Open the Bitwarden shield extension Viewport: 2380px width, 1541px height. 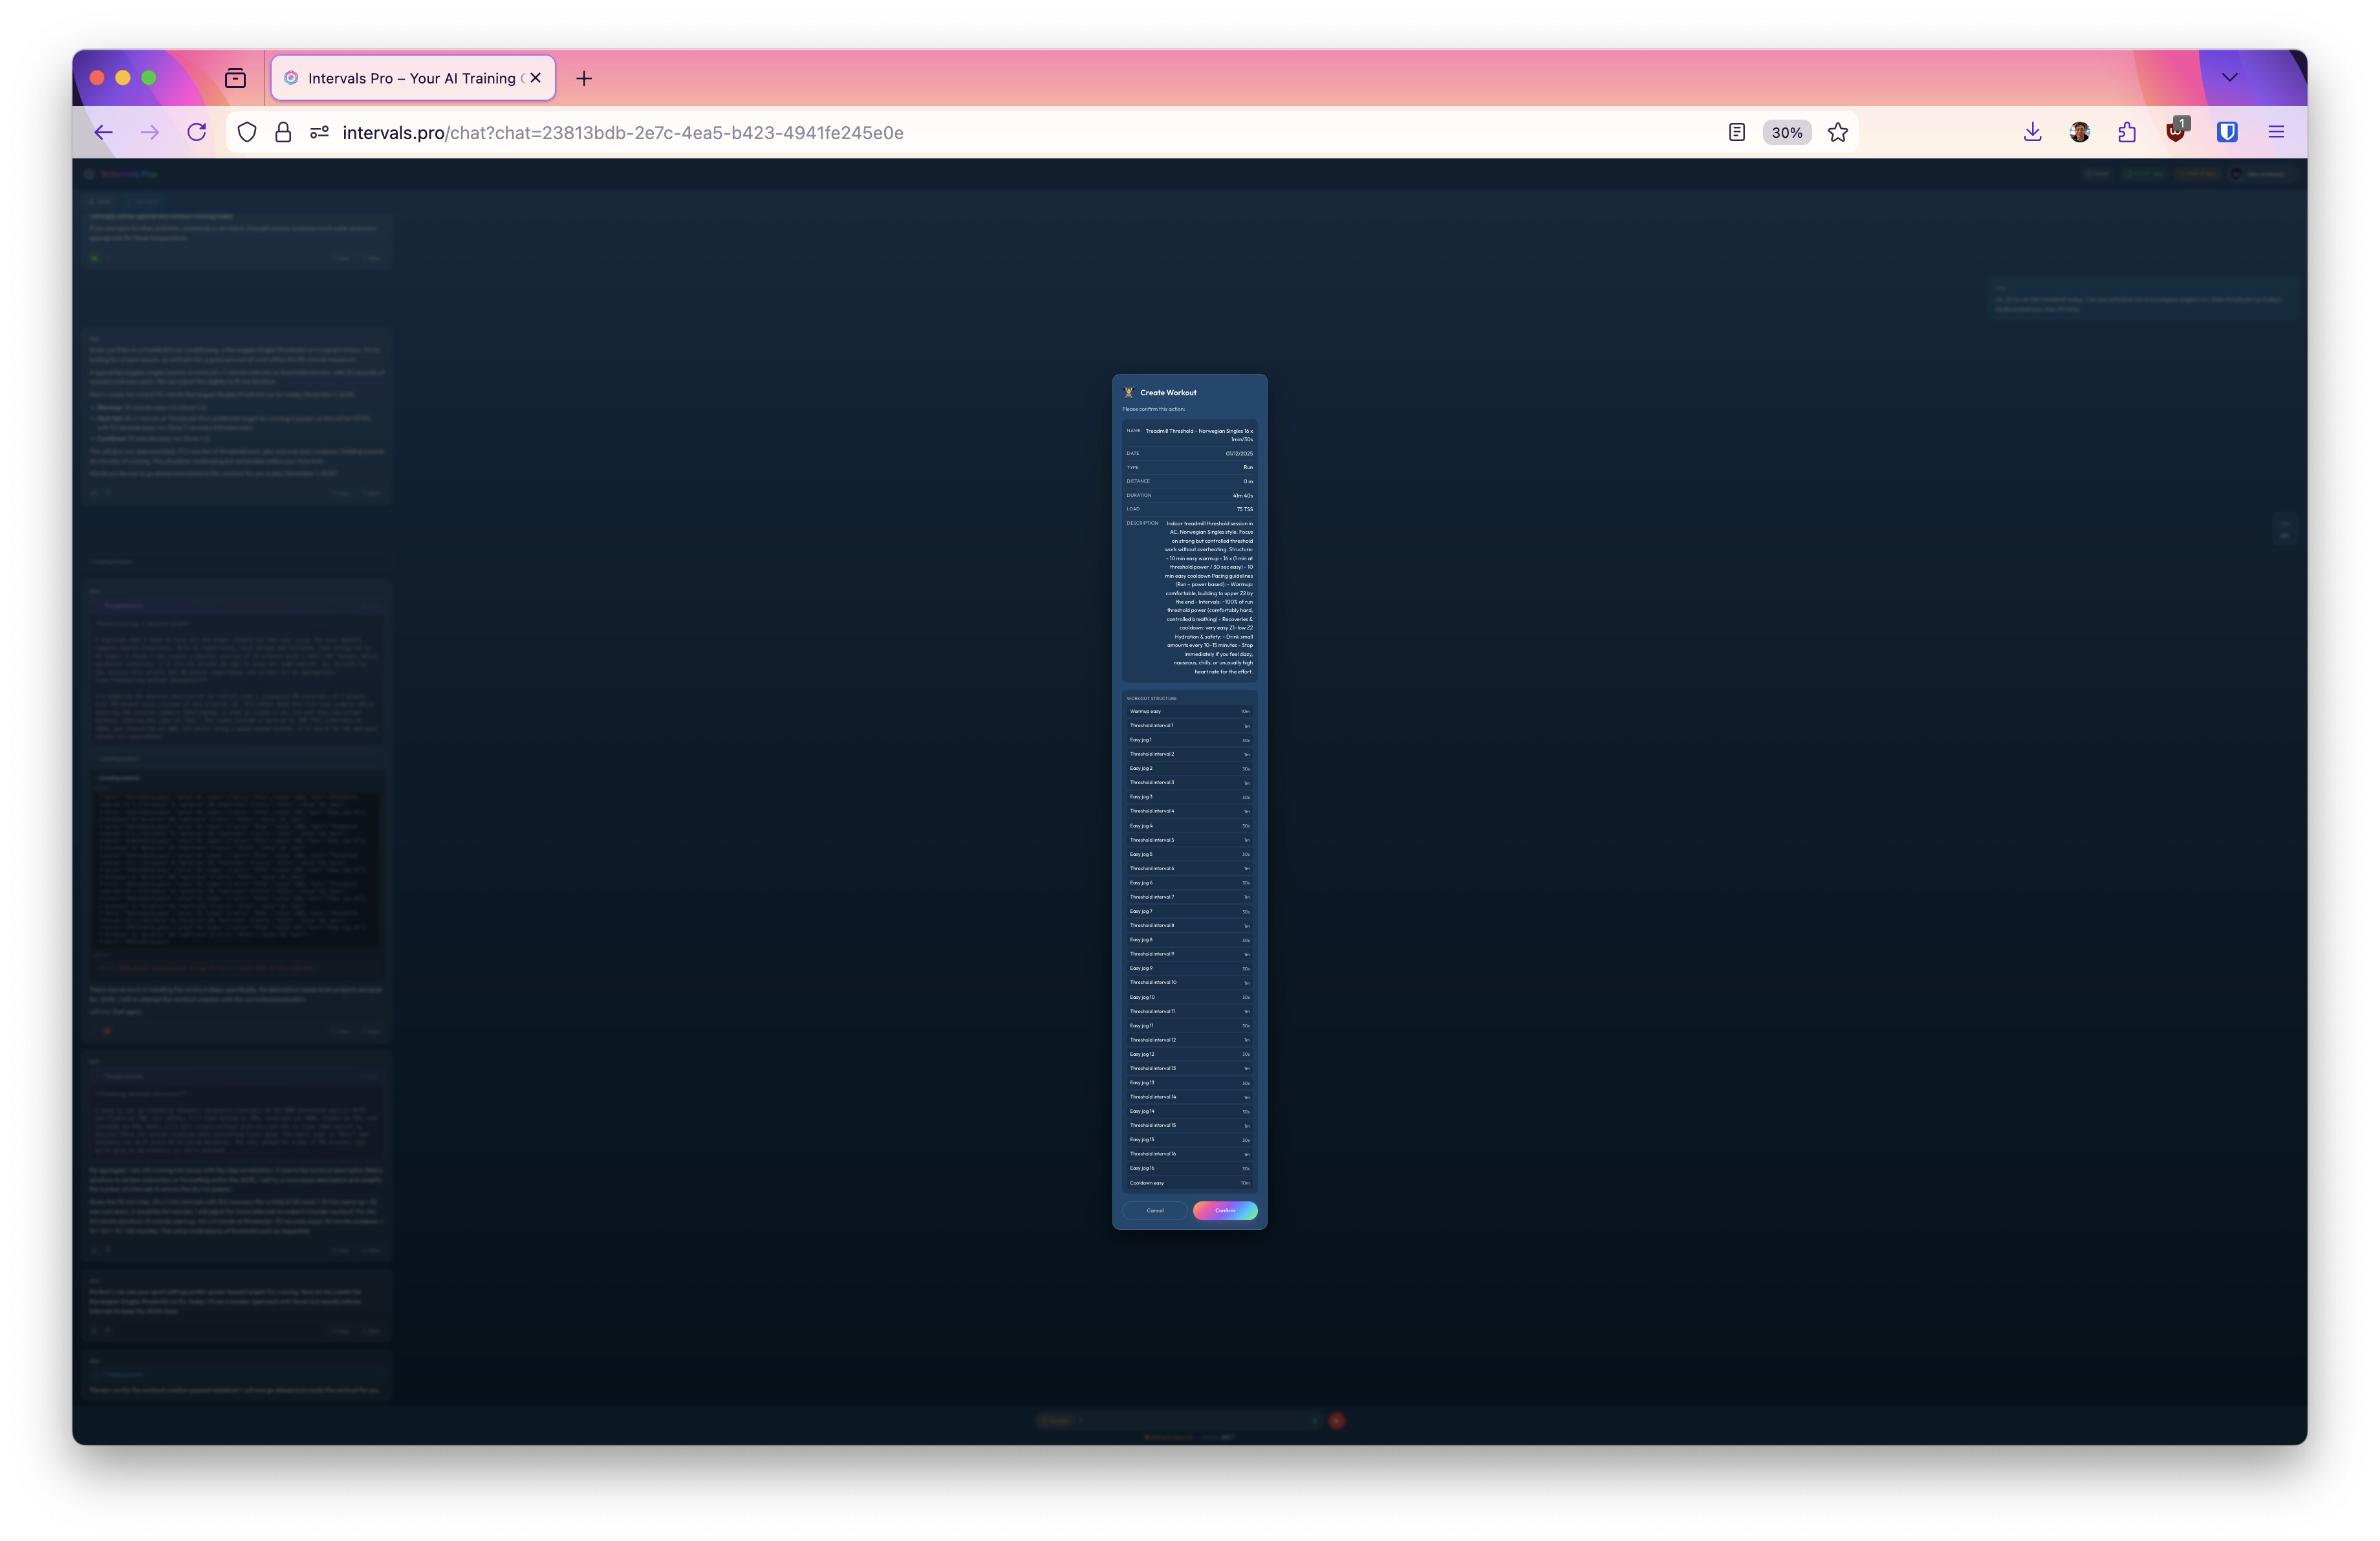coord(2226,132)
